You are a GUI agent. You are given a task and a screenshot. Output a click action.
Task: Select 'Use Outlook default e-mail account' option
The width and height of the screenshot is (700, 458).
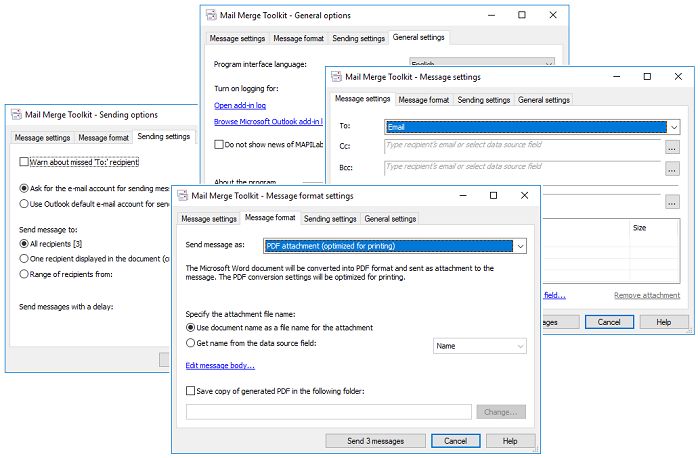click(24, 204)
